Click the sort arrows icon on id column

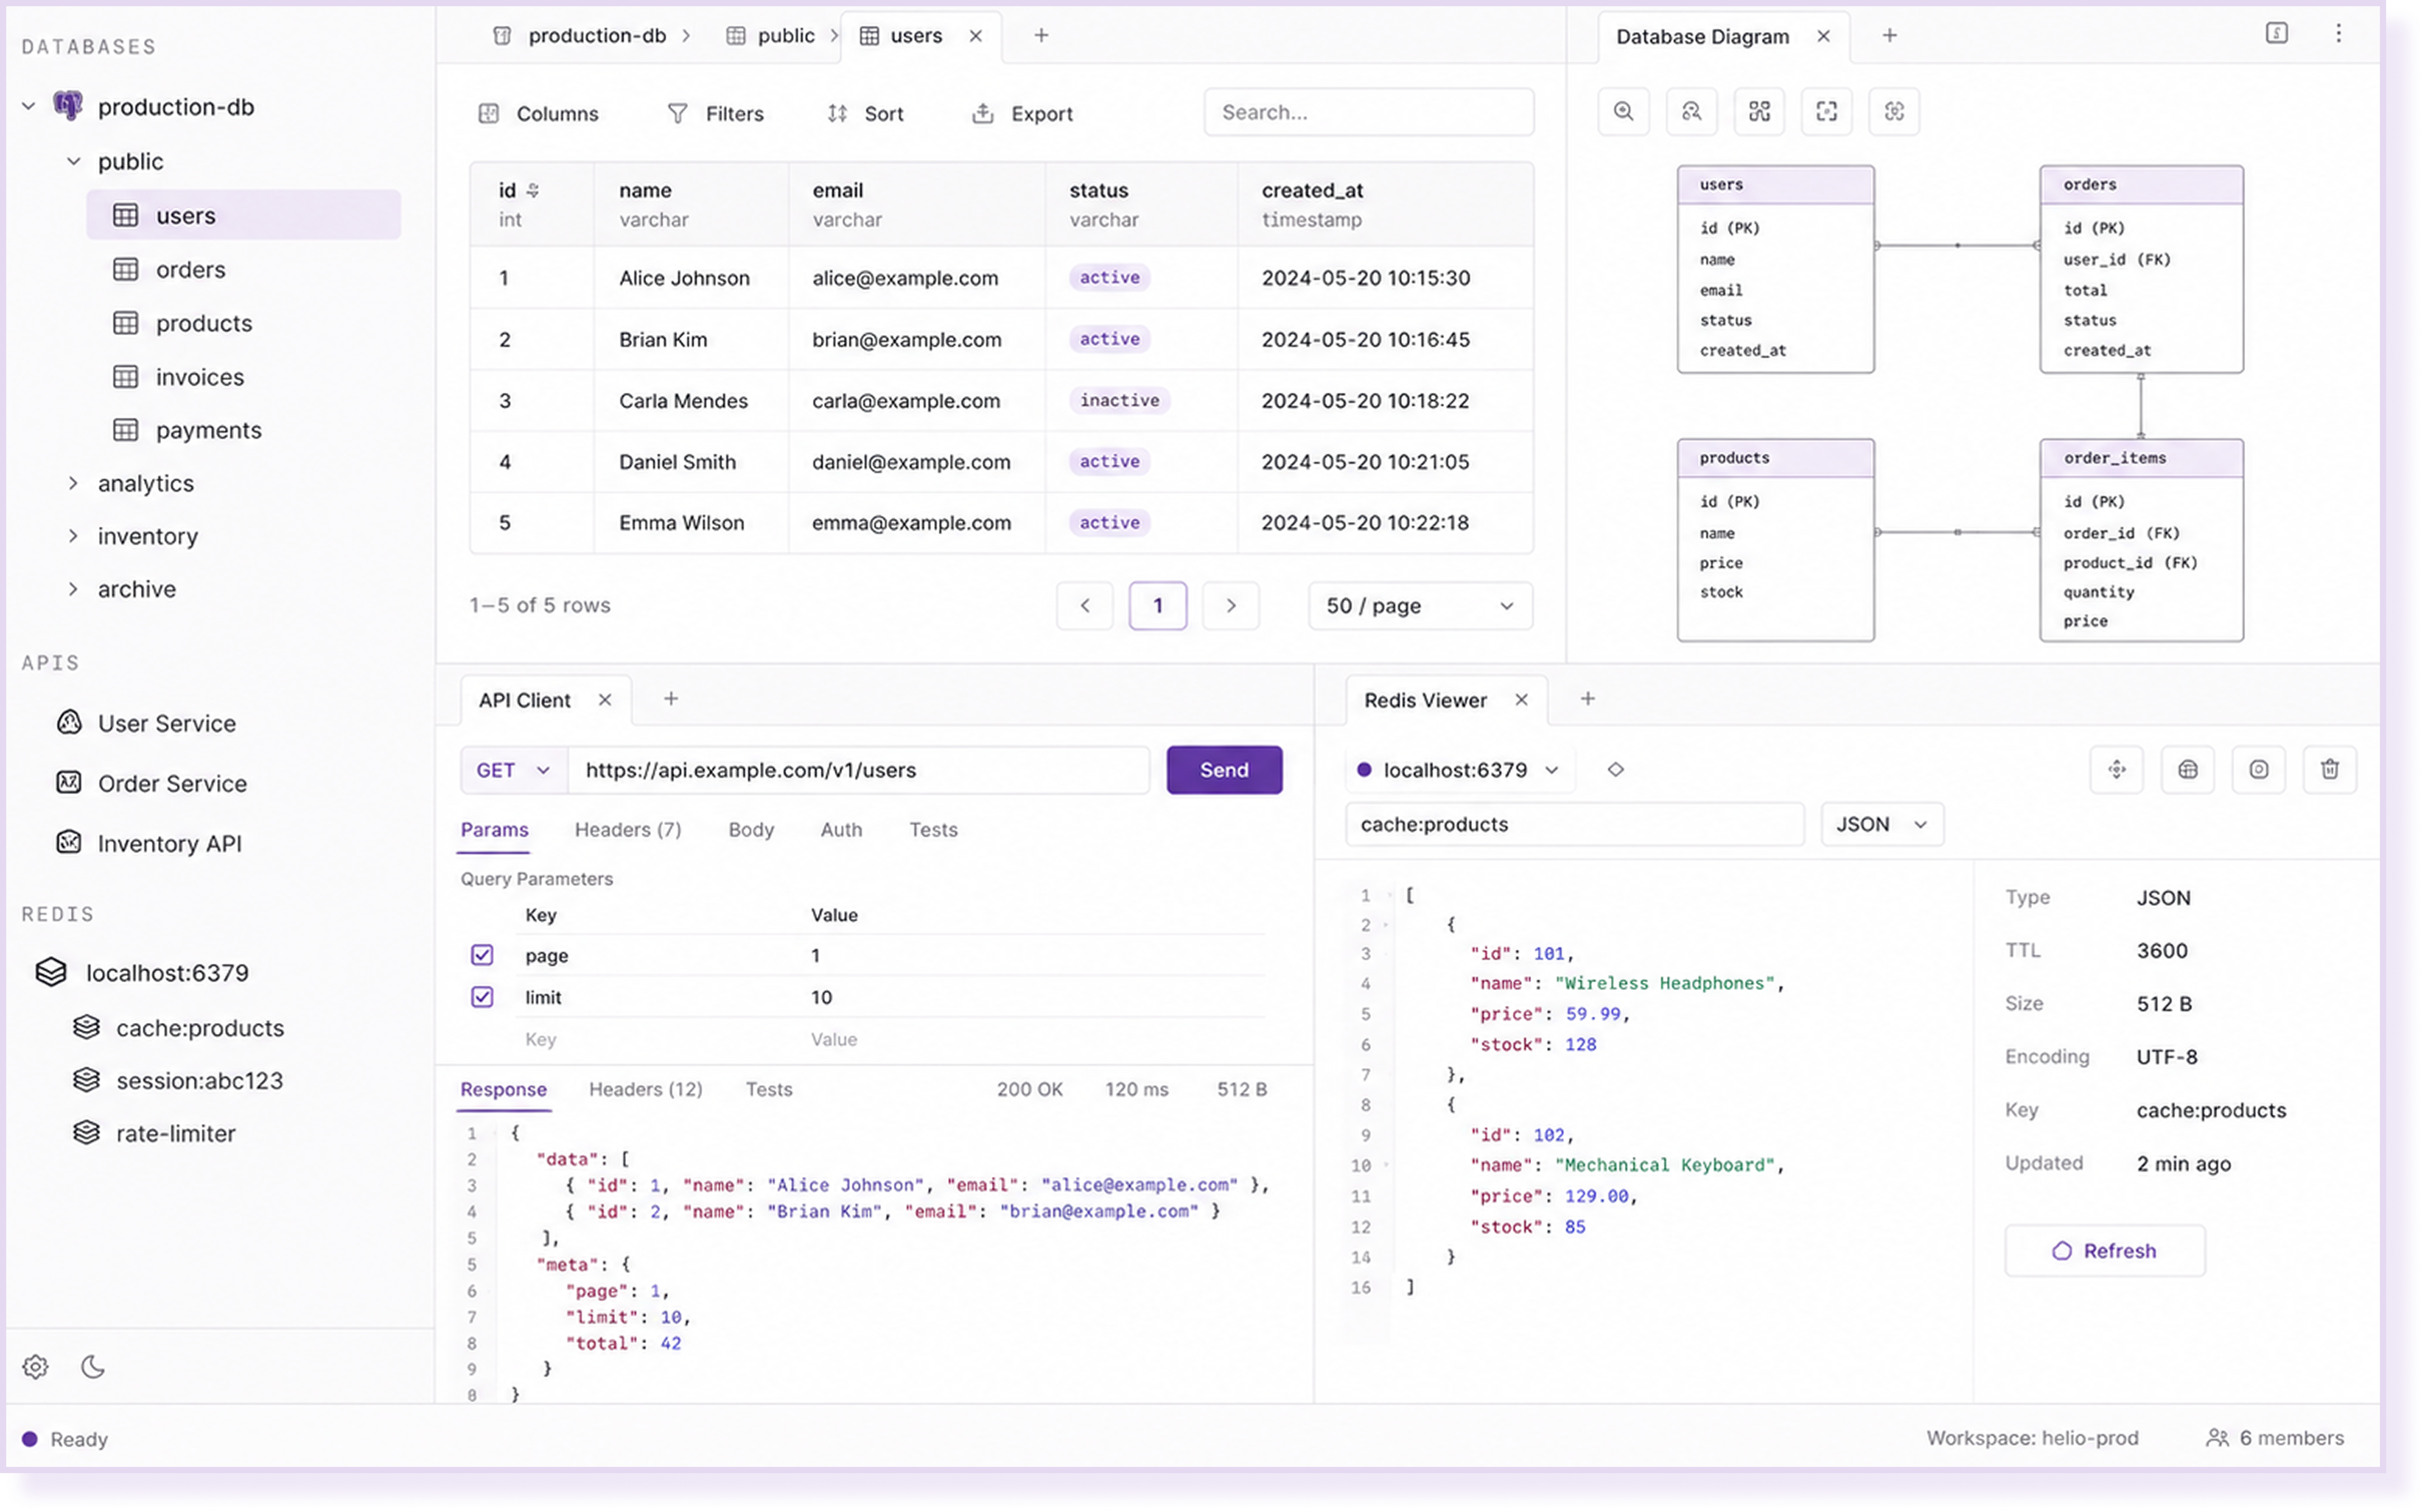(x=533, y=190)
